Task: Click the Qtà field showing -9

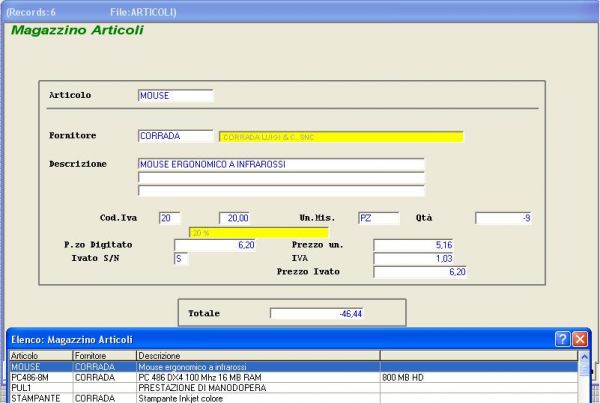Action: [x=503, y=218]
